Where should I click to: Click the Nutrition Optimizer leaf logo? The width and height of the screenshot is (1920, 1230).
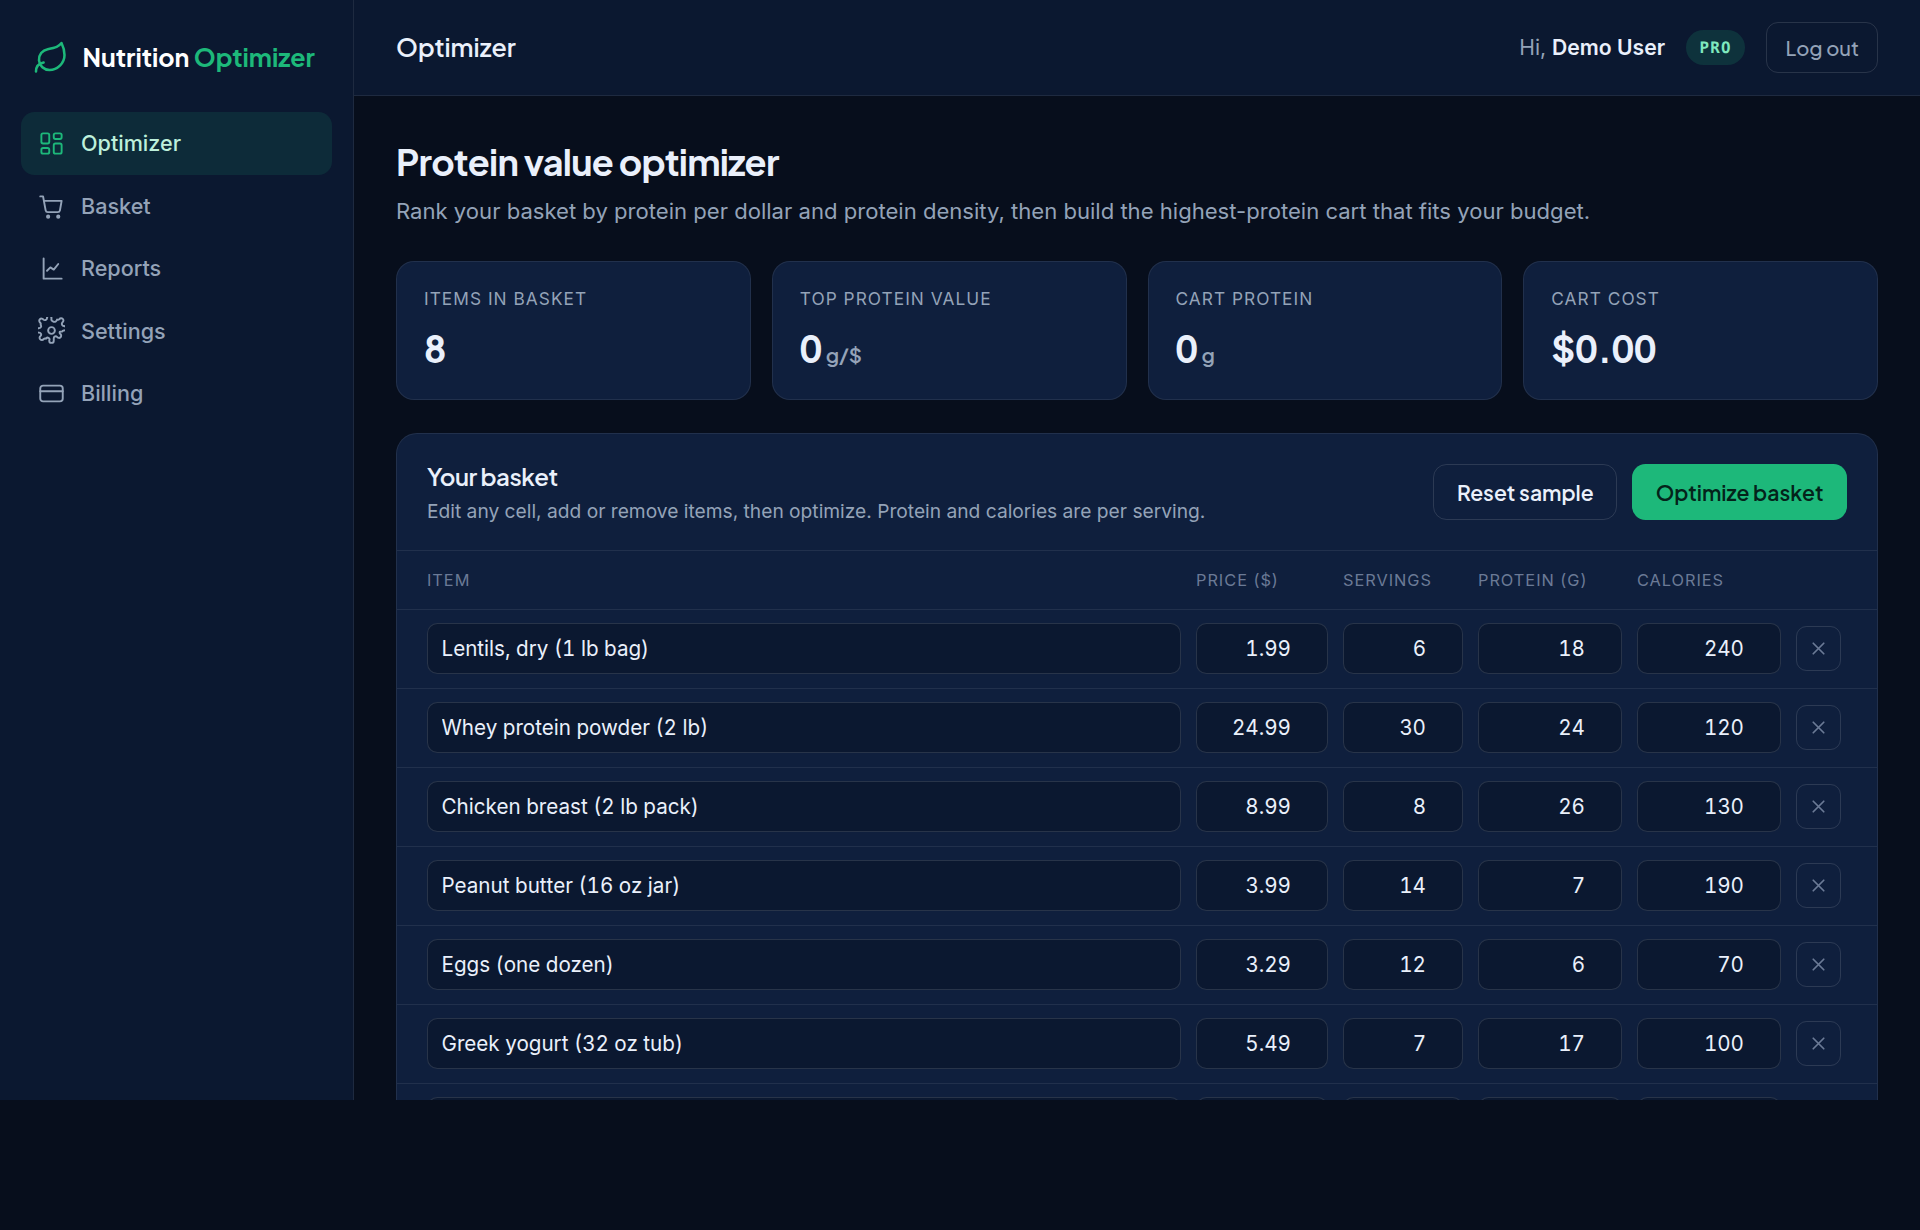pyautogui.click(x=50, y=58)
